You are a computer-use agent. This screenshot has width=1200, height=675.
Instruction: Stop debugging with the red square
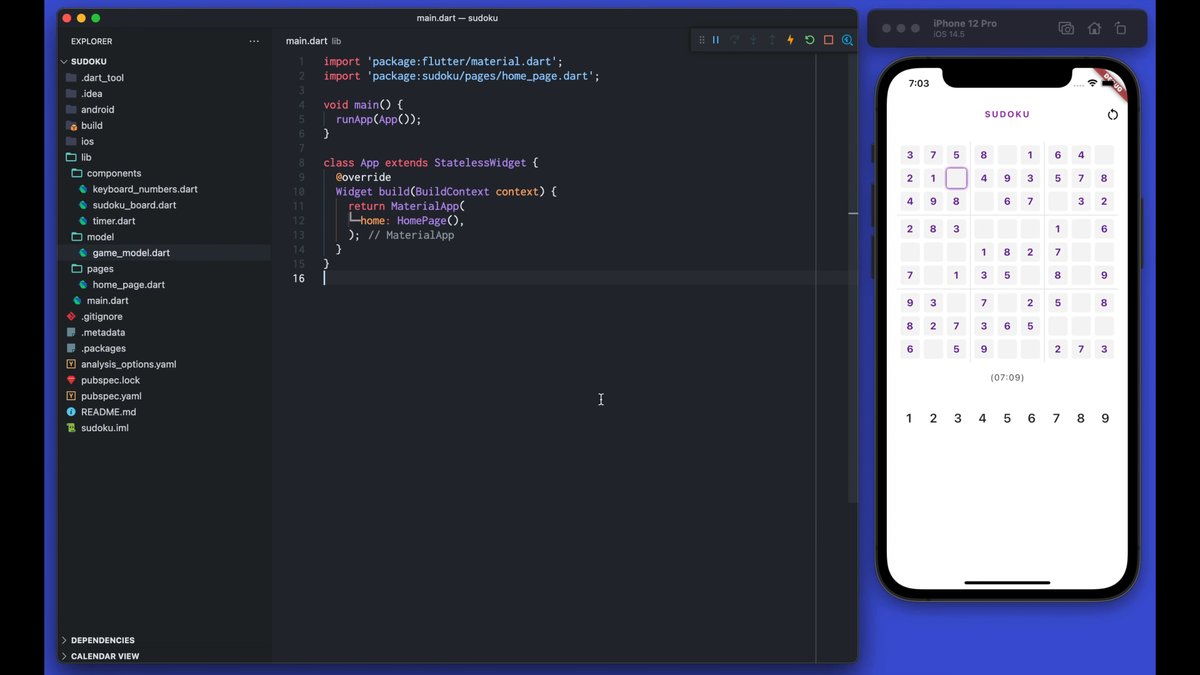pos(828,40)
